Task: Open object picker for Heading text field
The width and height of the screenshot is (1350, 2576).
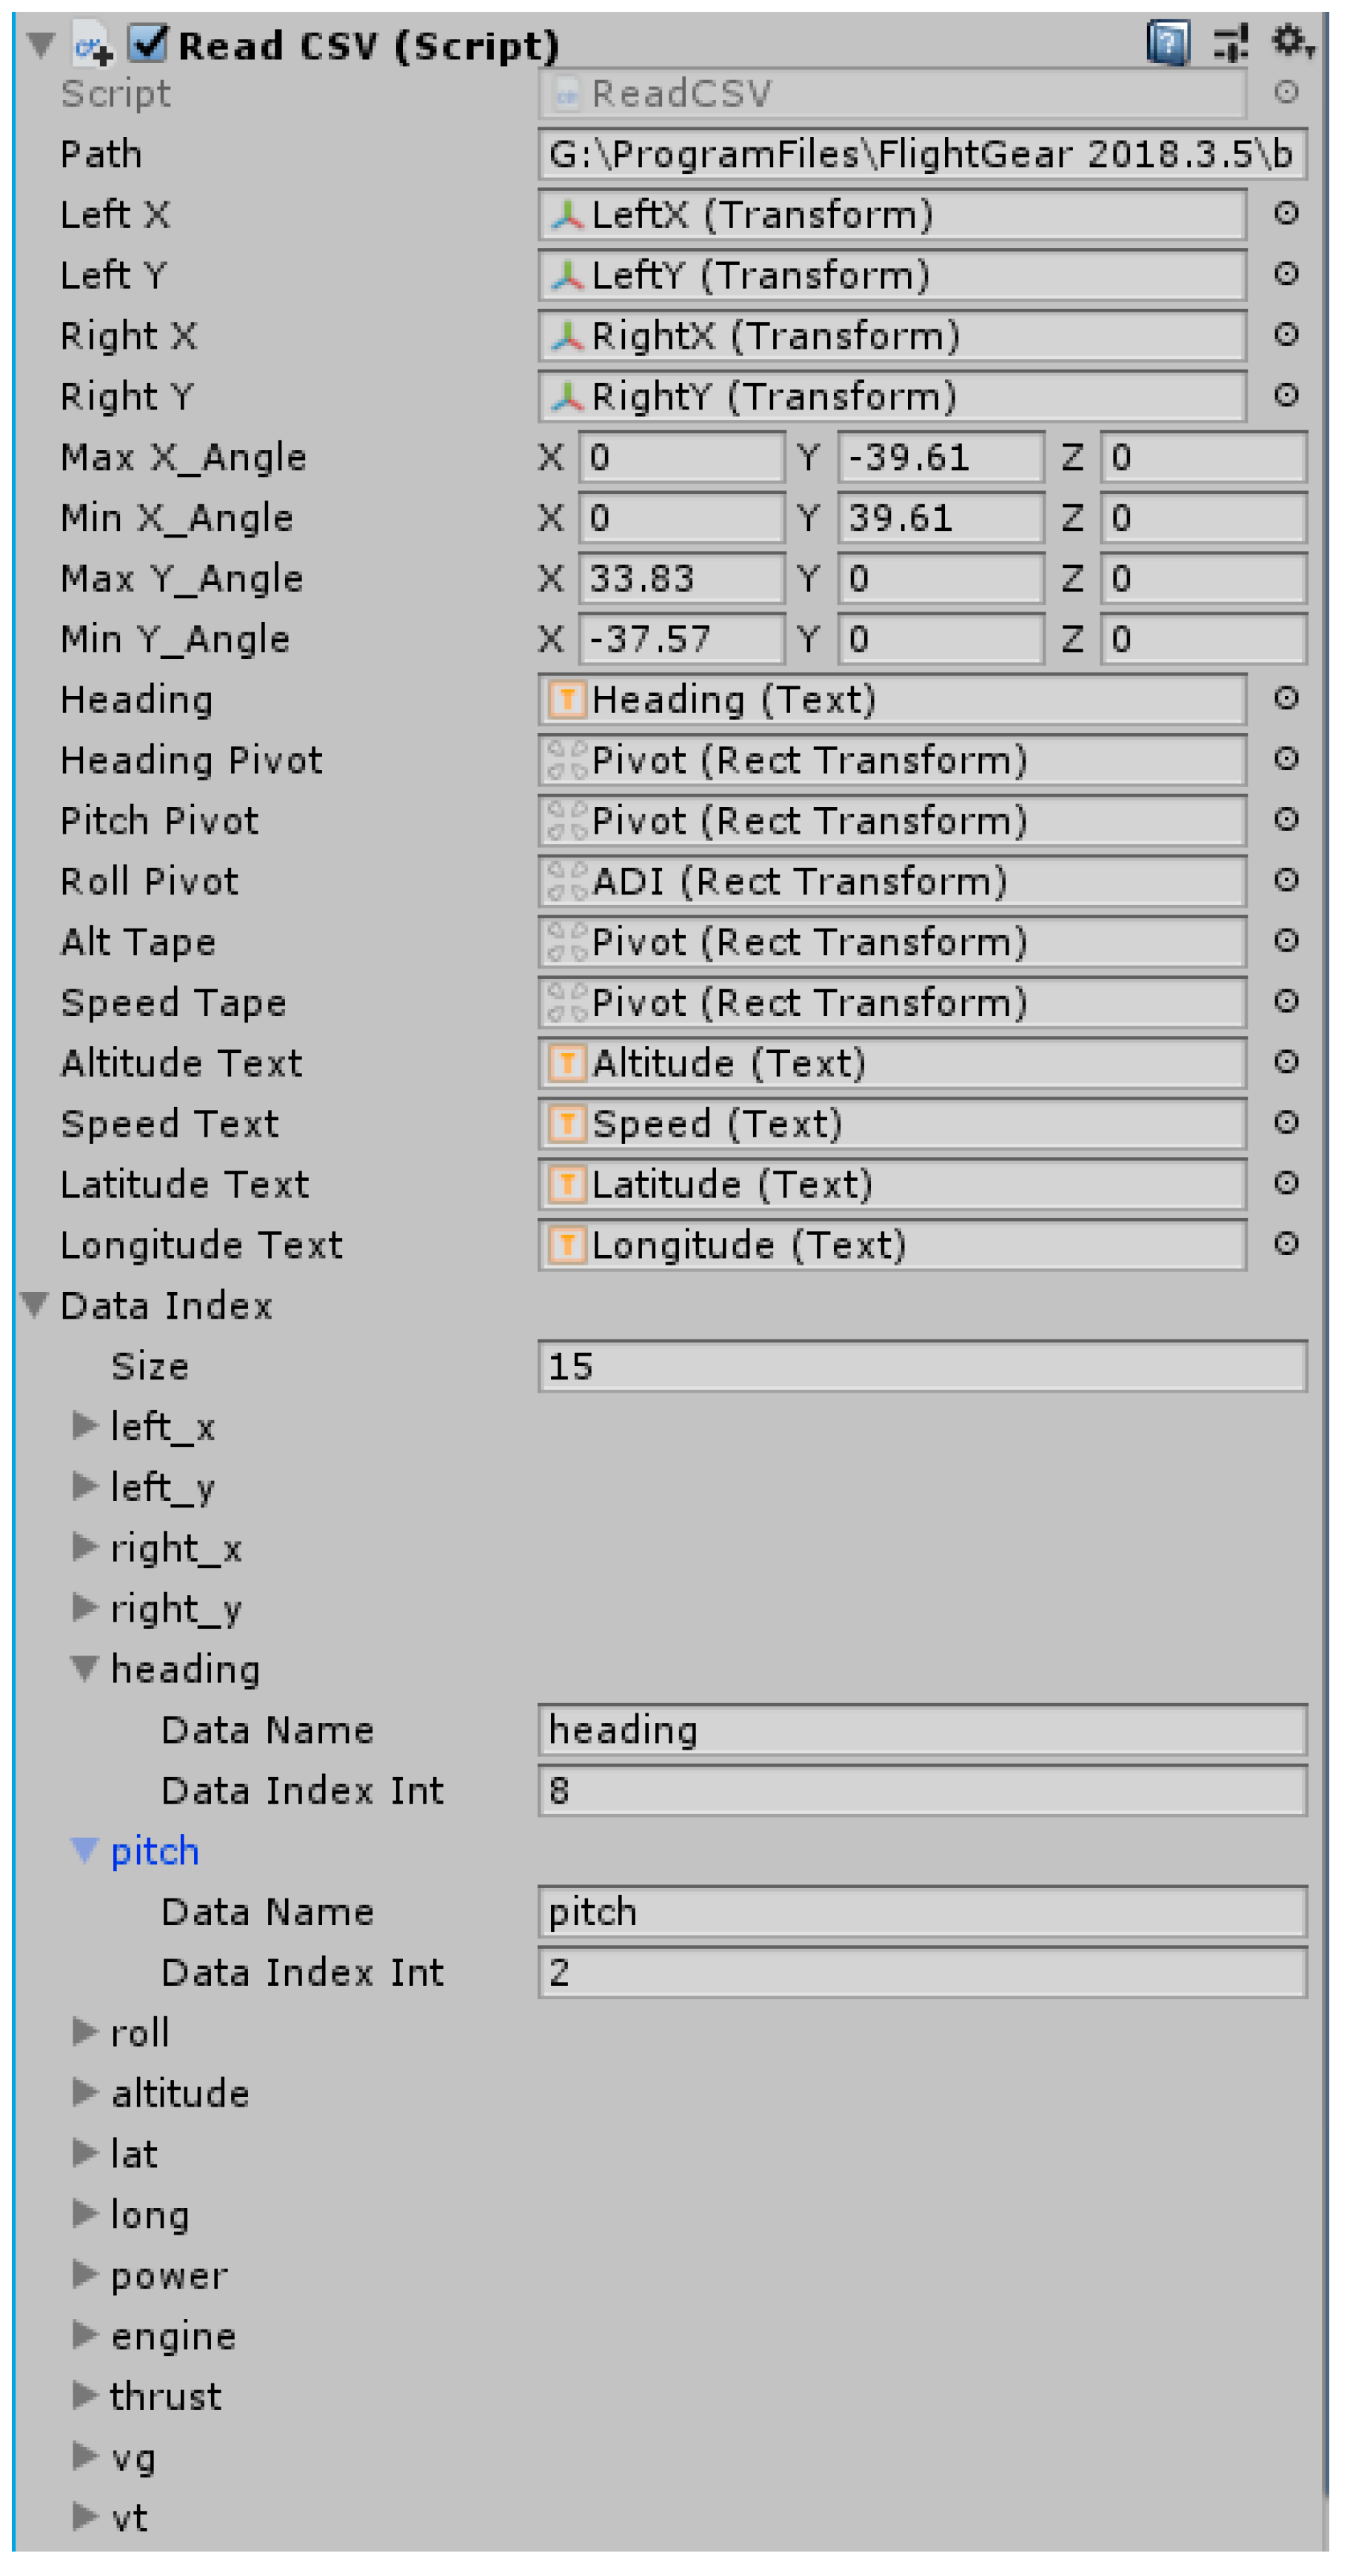Action: click(1286, 698)
